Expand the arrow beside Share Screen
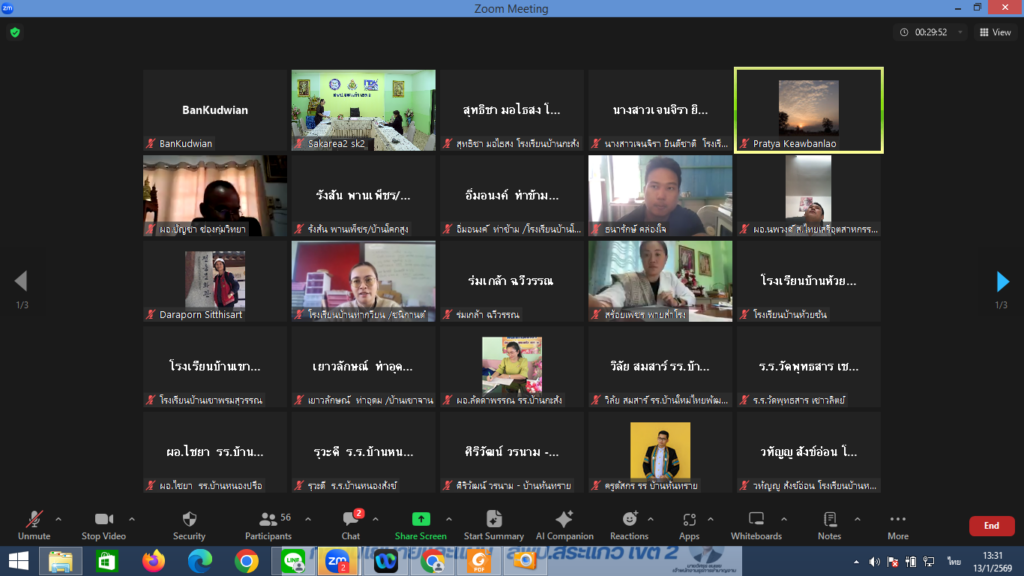 click(449, 519)
